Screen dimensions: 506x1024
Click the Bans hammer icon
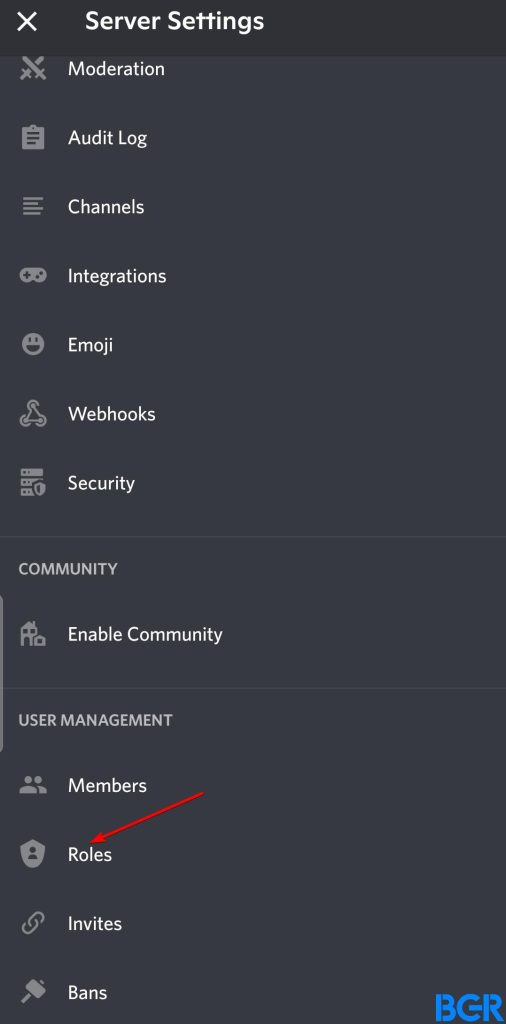click(x=33, y=993)
